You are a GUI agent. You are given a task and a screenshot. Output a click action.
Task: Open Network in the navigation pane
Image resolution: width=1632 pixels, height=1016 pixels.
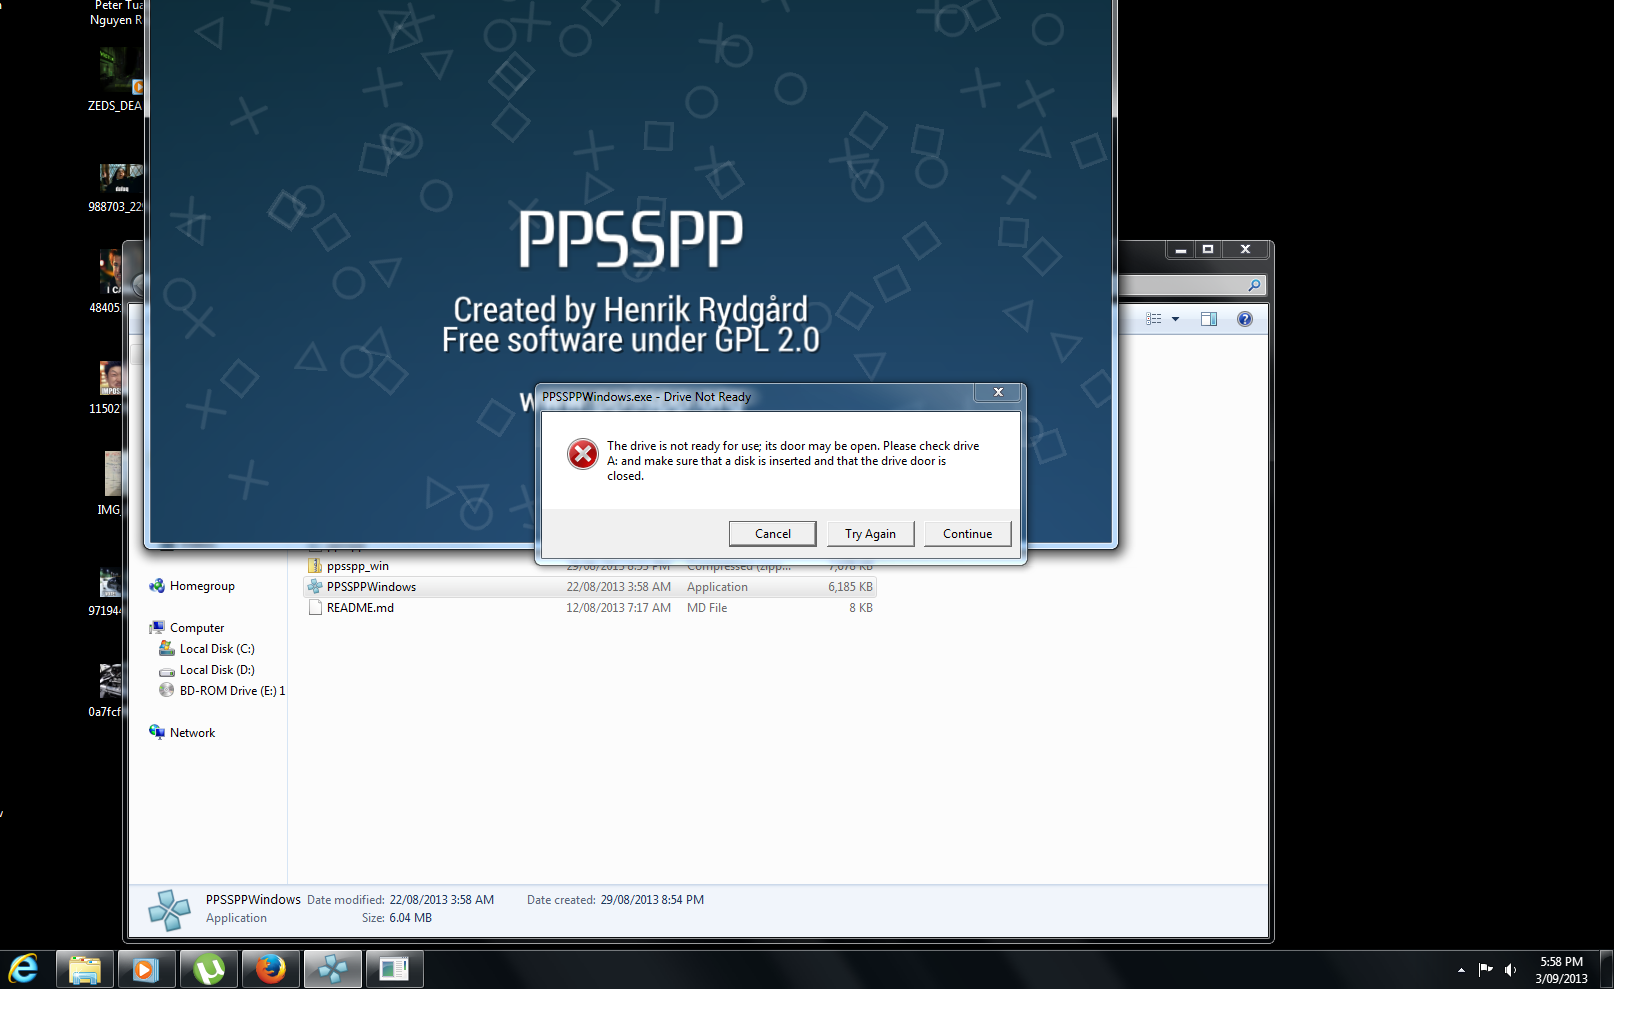pos(192,733)
